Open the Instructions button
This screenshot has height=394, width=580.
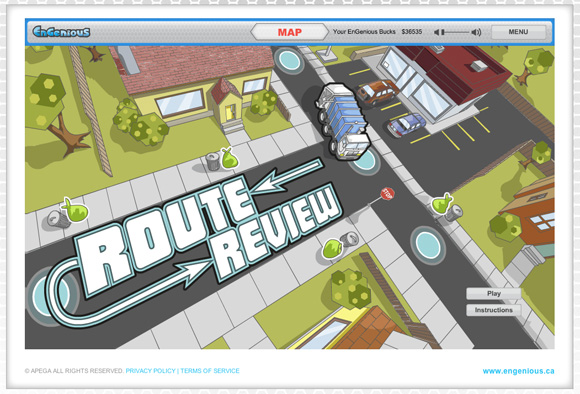pyautogui.click(x=494, y=310)
